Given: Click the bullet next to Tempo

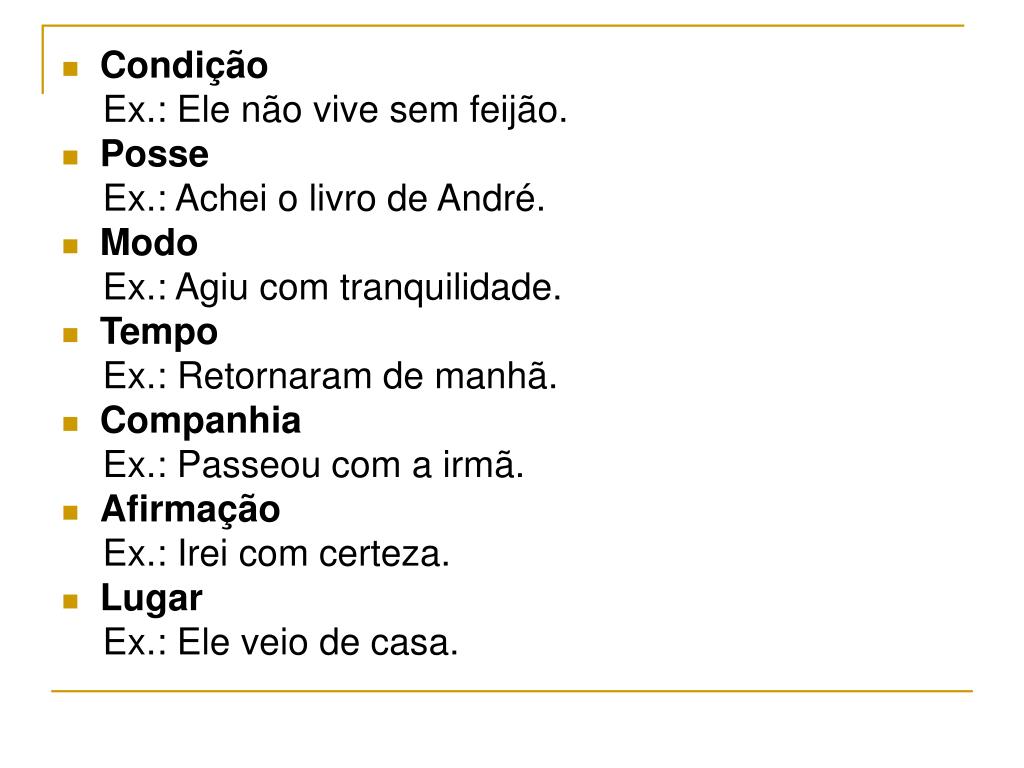Looking at the screenshot, I should 71,335.
